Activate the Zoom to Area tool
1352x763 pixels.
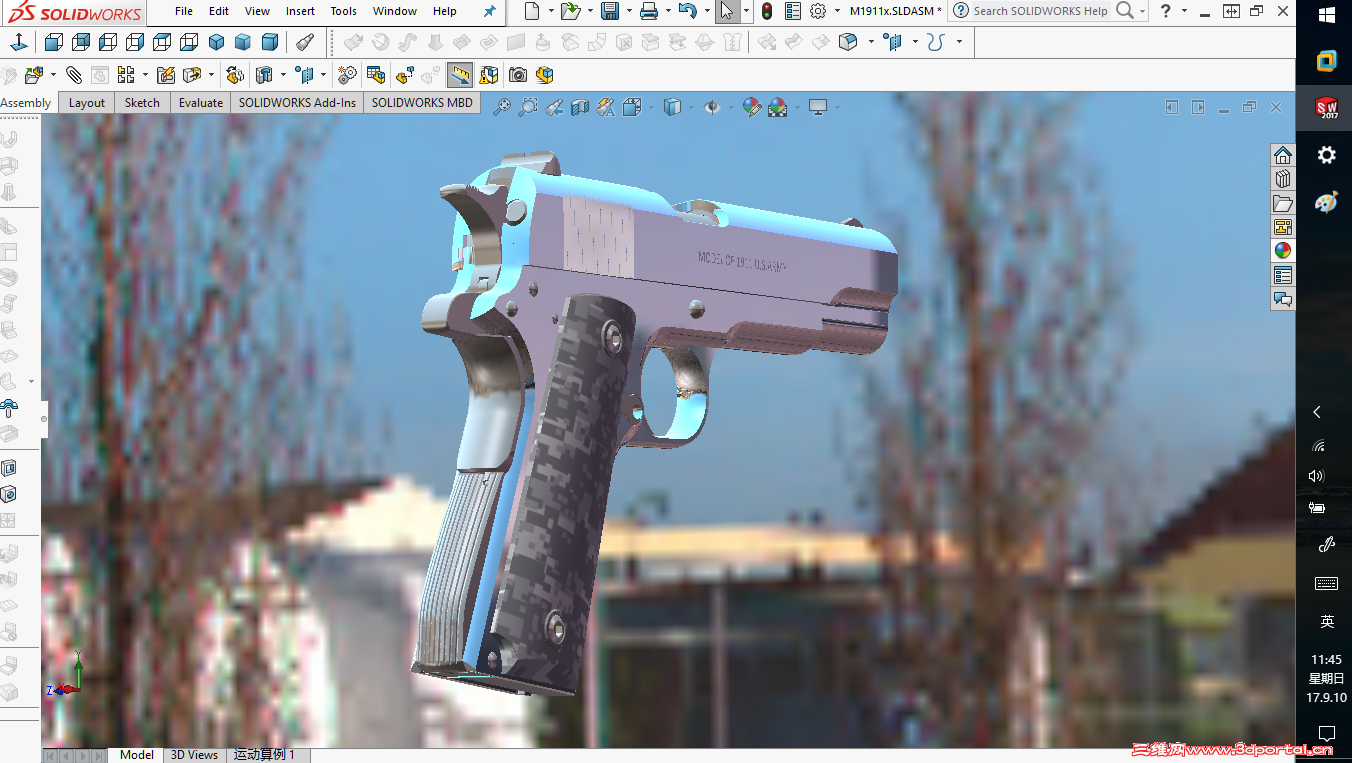(x=528, y=107)
